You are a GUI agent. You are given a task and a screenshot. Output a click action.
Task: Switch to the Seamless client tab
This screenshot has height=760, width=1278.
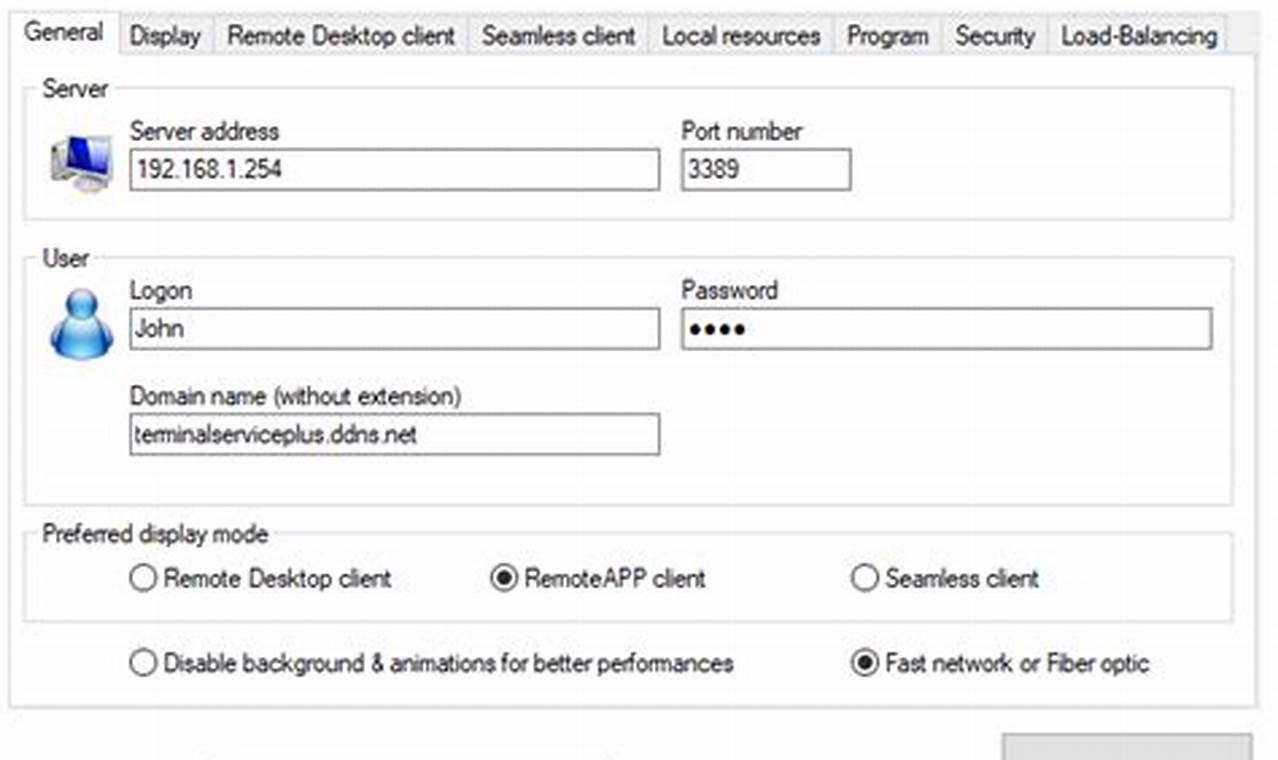click(x=557, y=35)
